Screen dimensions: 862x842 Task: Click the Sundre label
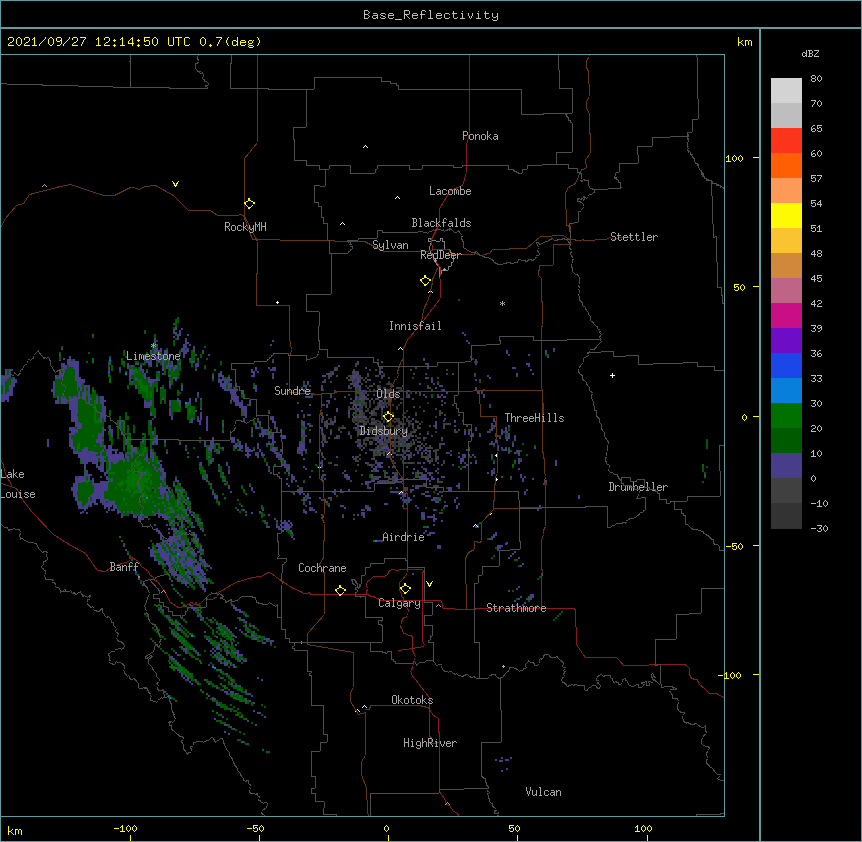[x=292, y=391]
